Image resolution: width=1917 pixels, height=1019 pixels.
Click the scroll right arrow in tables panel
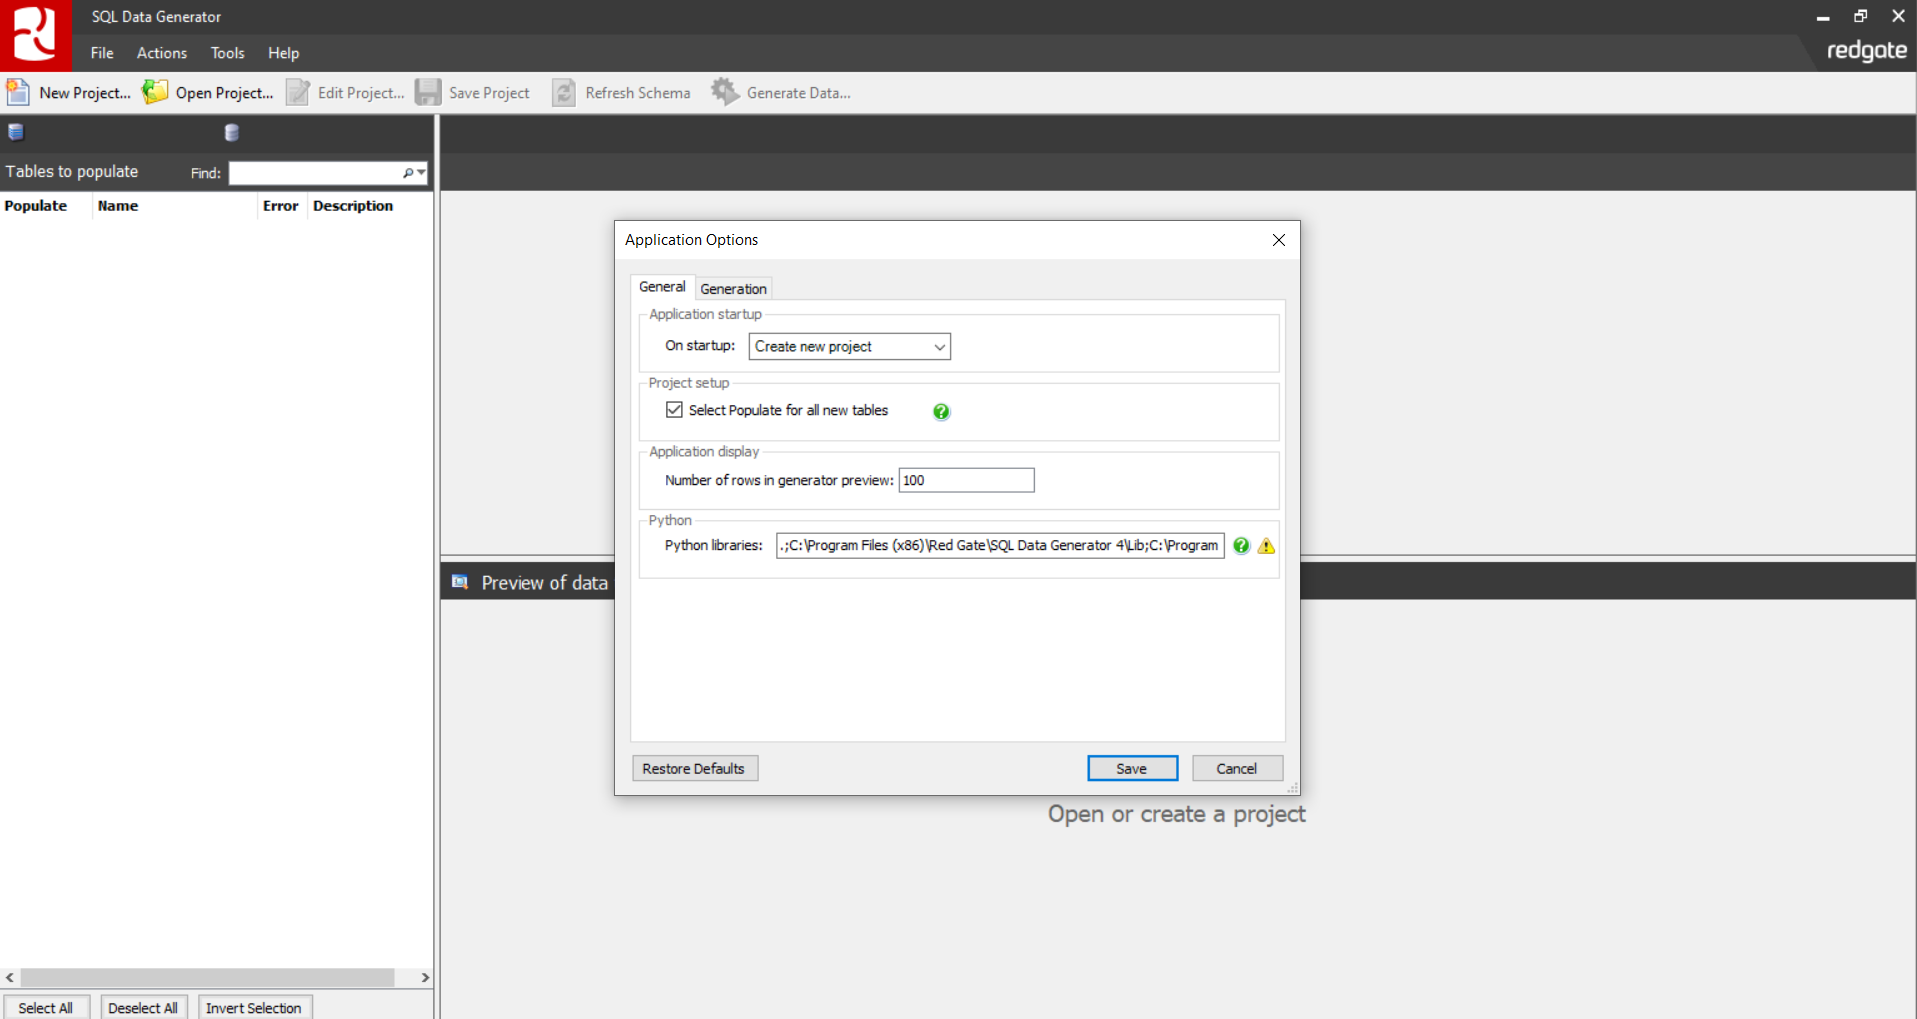(425, 977)
